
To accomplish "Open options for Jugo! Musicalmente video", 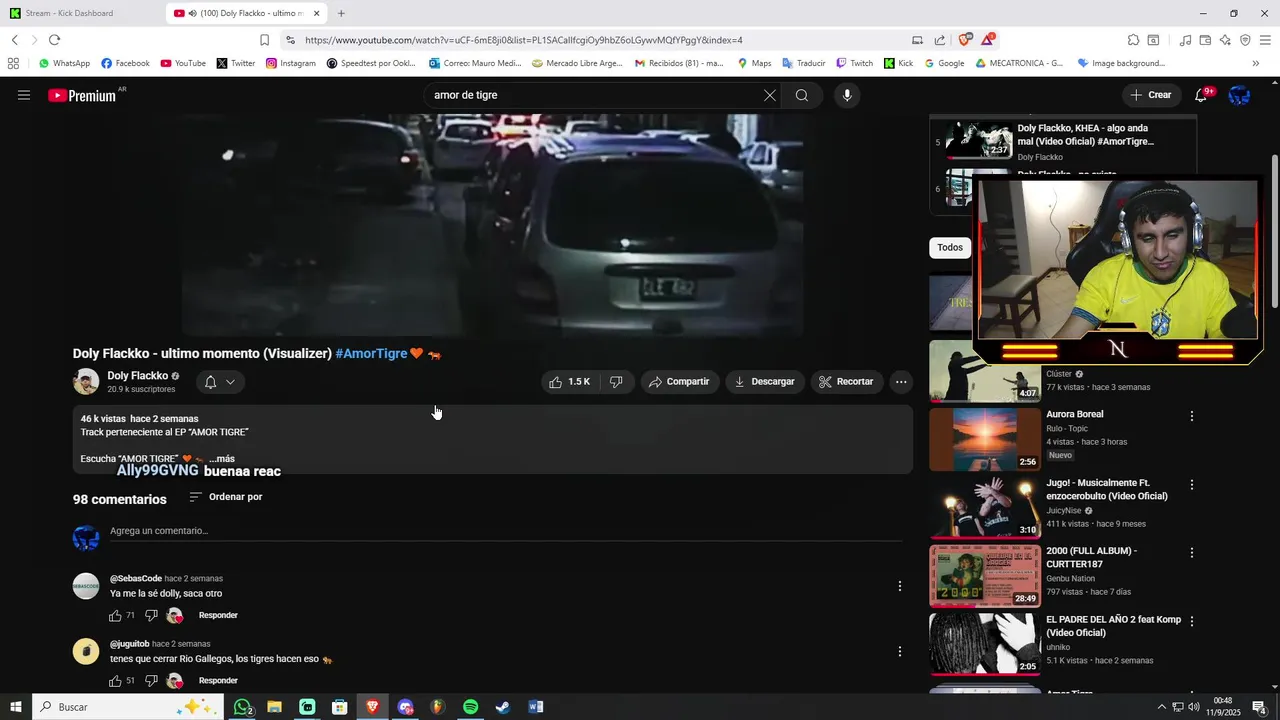I will tap(1191, 485).
